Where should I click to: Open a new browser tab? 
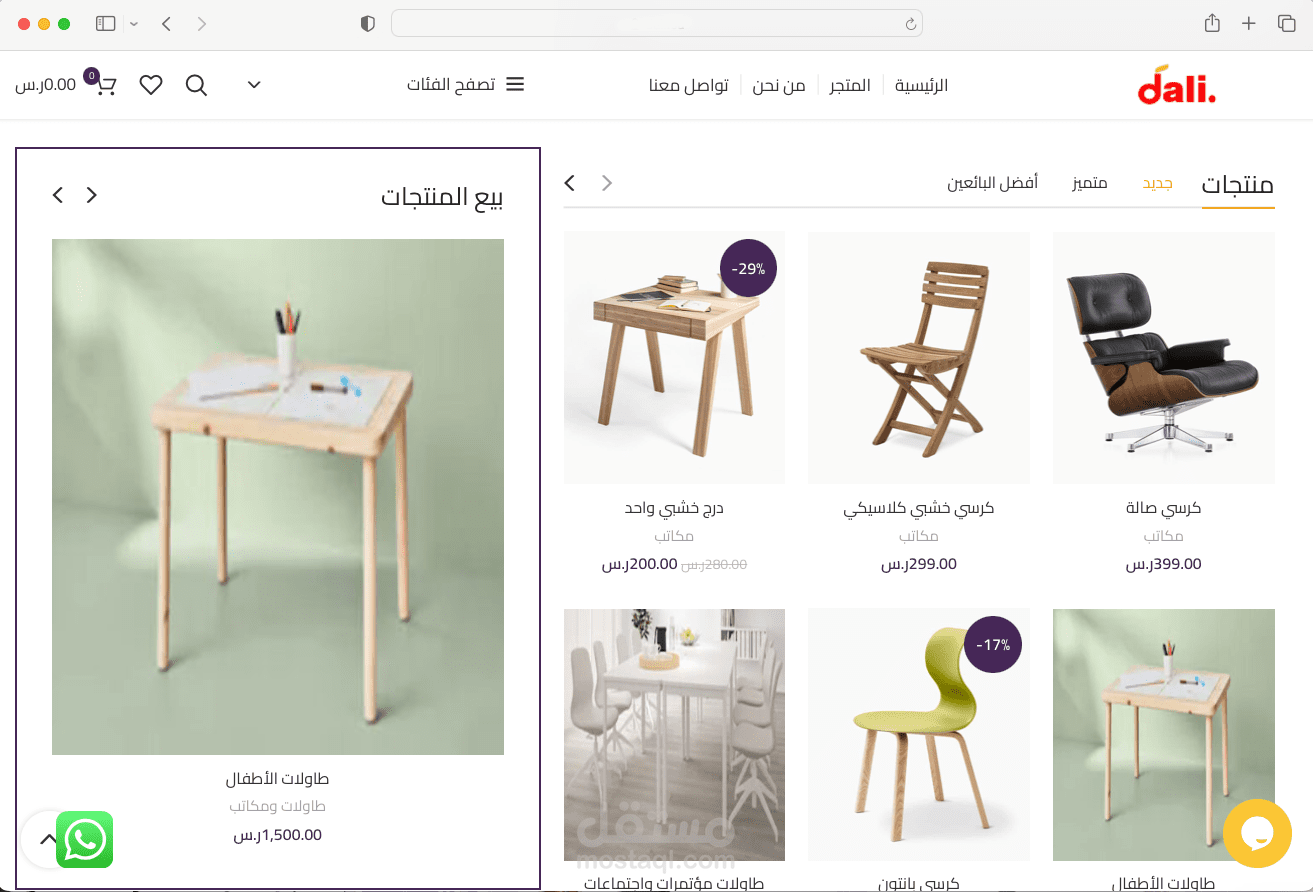tap(1249, 23)
